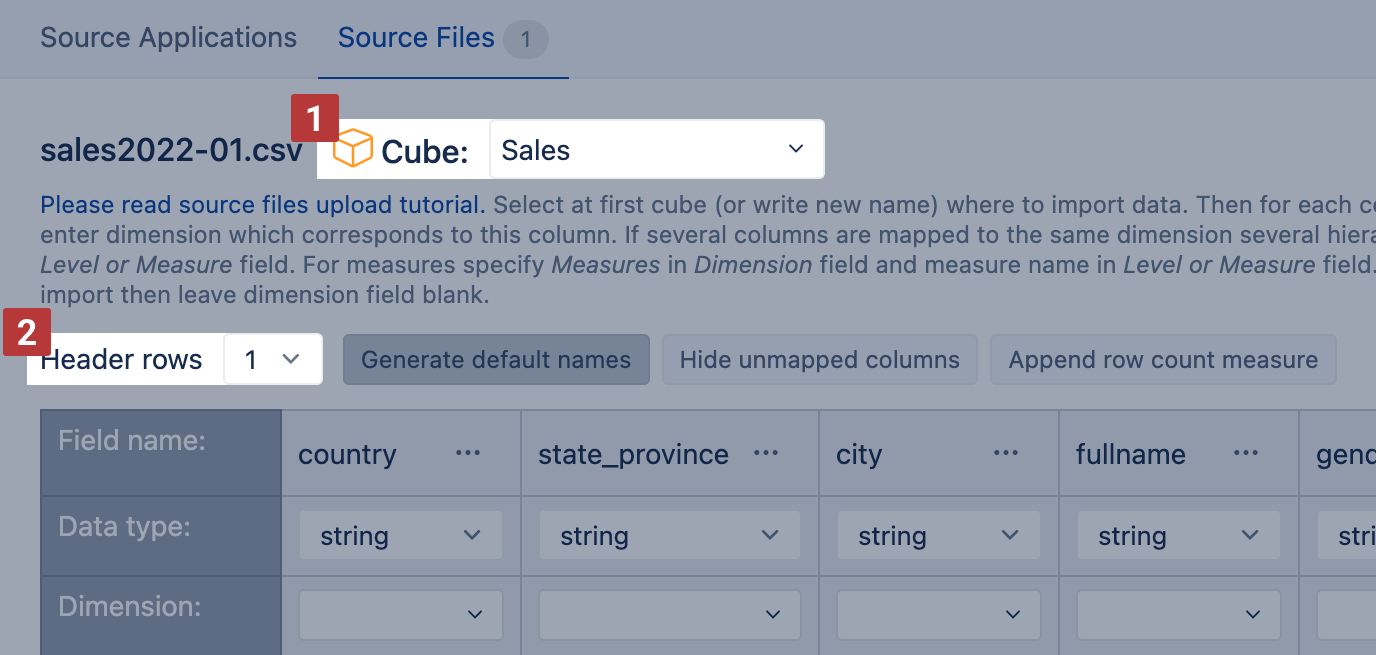Screen dimensions: 1376x655
Task: Open the options menu on the country column
Action: pos(467,452)
